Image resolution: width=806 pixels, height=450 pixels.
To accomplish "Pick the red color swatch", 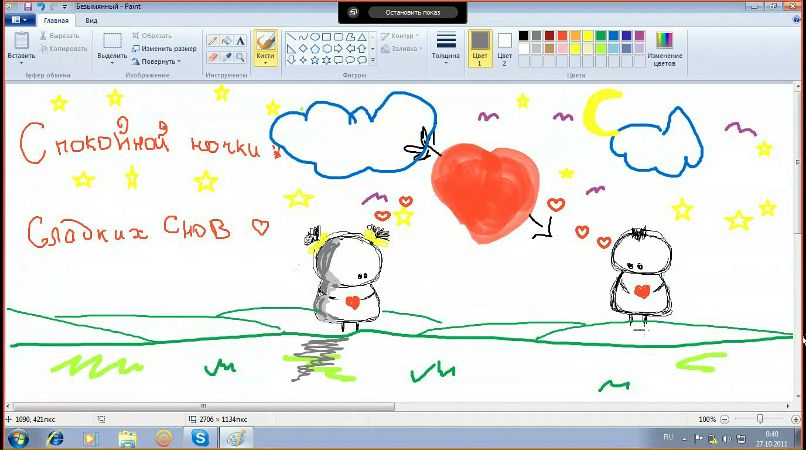I will pyautogui.click(x=563, y=36).
